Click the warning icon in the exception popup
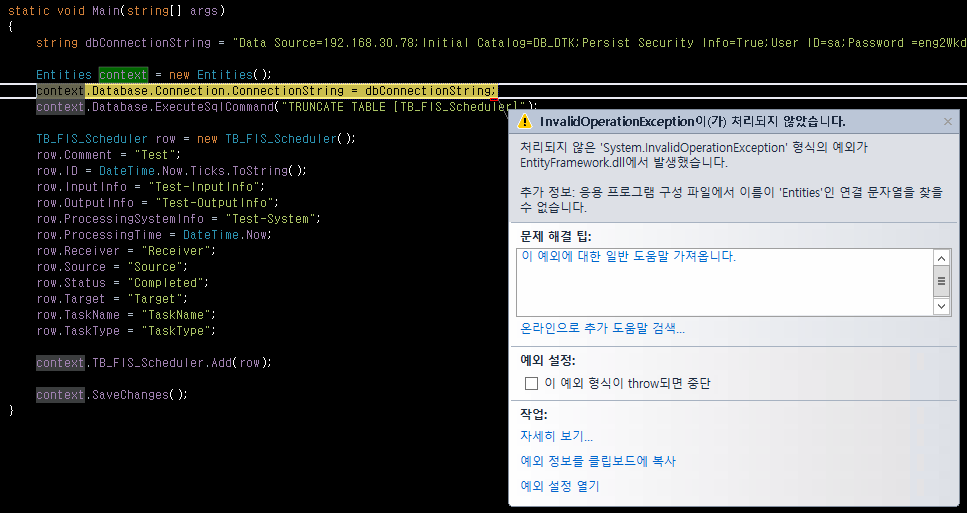The height and width of the screenshot is (513, 967). (x=523, y=122)
